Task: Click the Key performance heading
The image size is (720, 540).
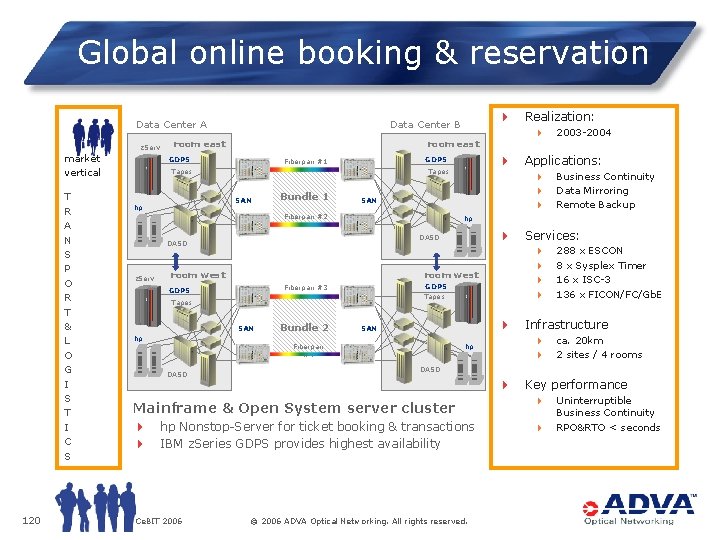Action: 576,385
